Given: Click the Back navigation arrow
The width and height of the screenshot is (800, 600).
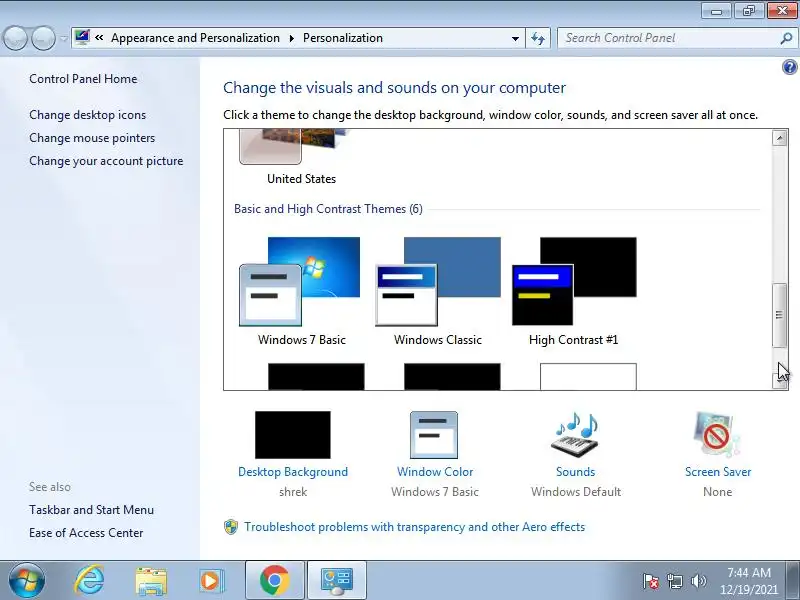Looking at the screenshot, I should [x=15, y=38].
